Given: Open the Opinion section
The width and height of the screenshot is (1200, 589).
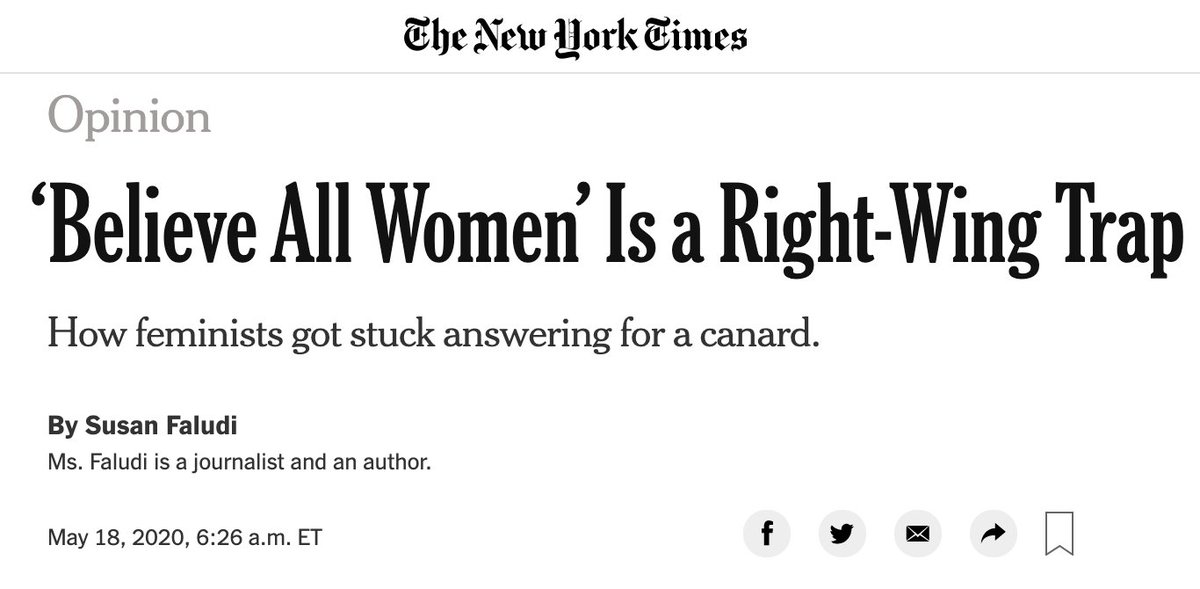Looking at the screenshot, I should point(129,116).
